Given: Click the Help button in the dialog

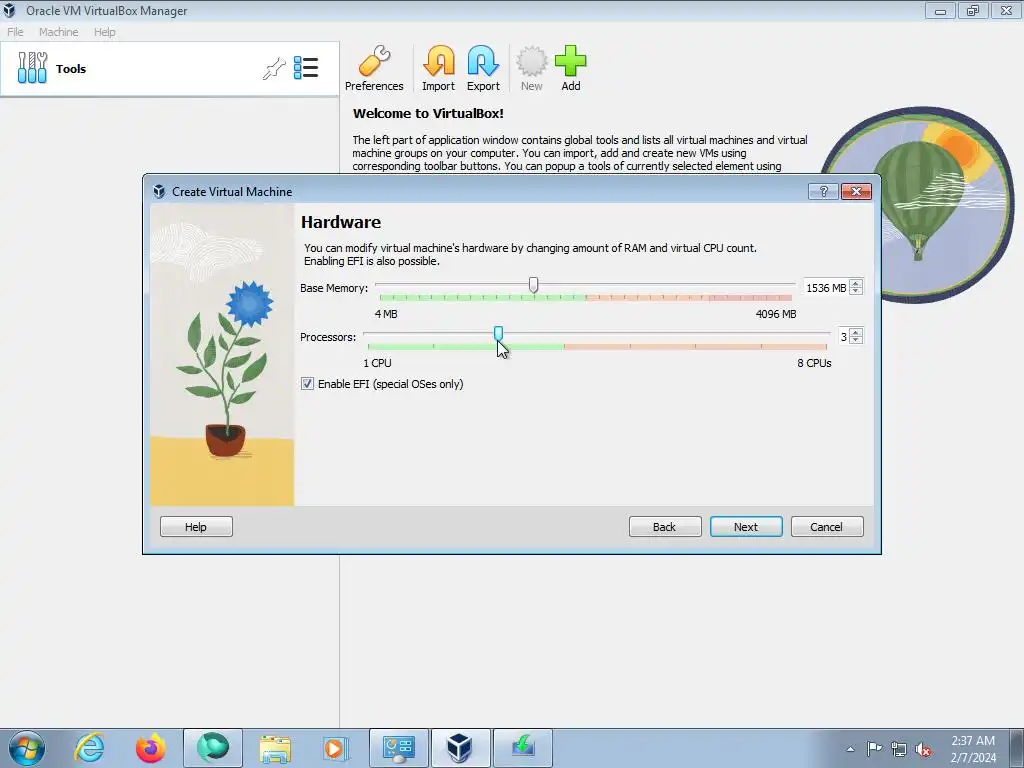Looking at the screenshot, I should (x=196, y=527).
